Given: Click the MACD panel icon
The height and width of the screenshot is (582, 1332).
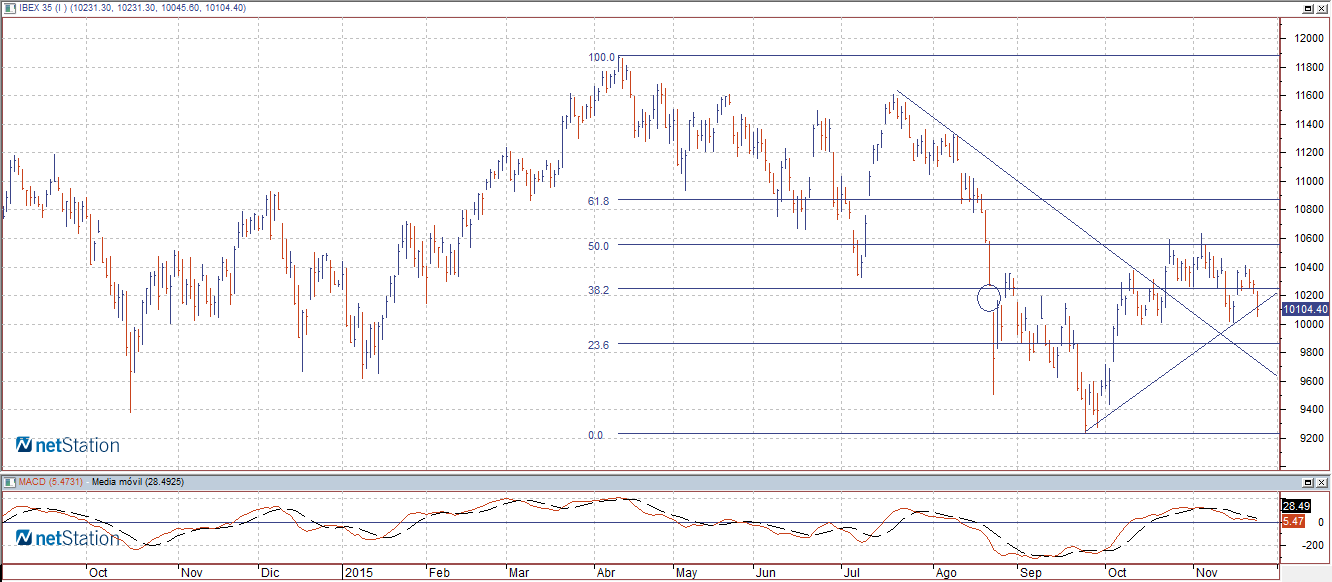Looking at the screenshot, I should coord(9,482).
